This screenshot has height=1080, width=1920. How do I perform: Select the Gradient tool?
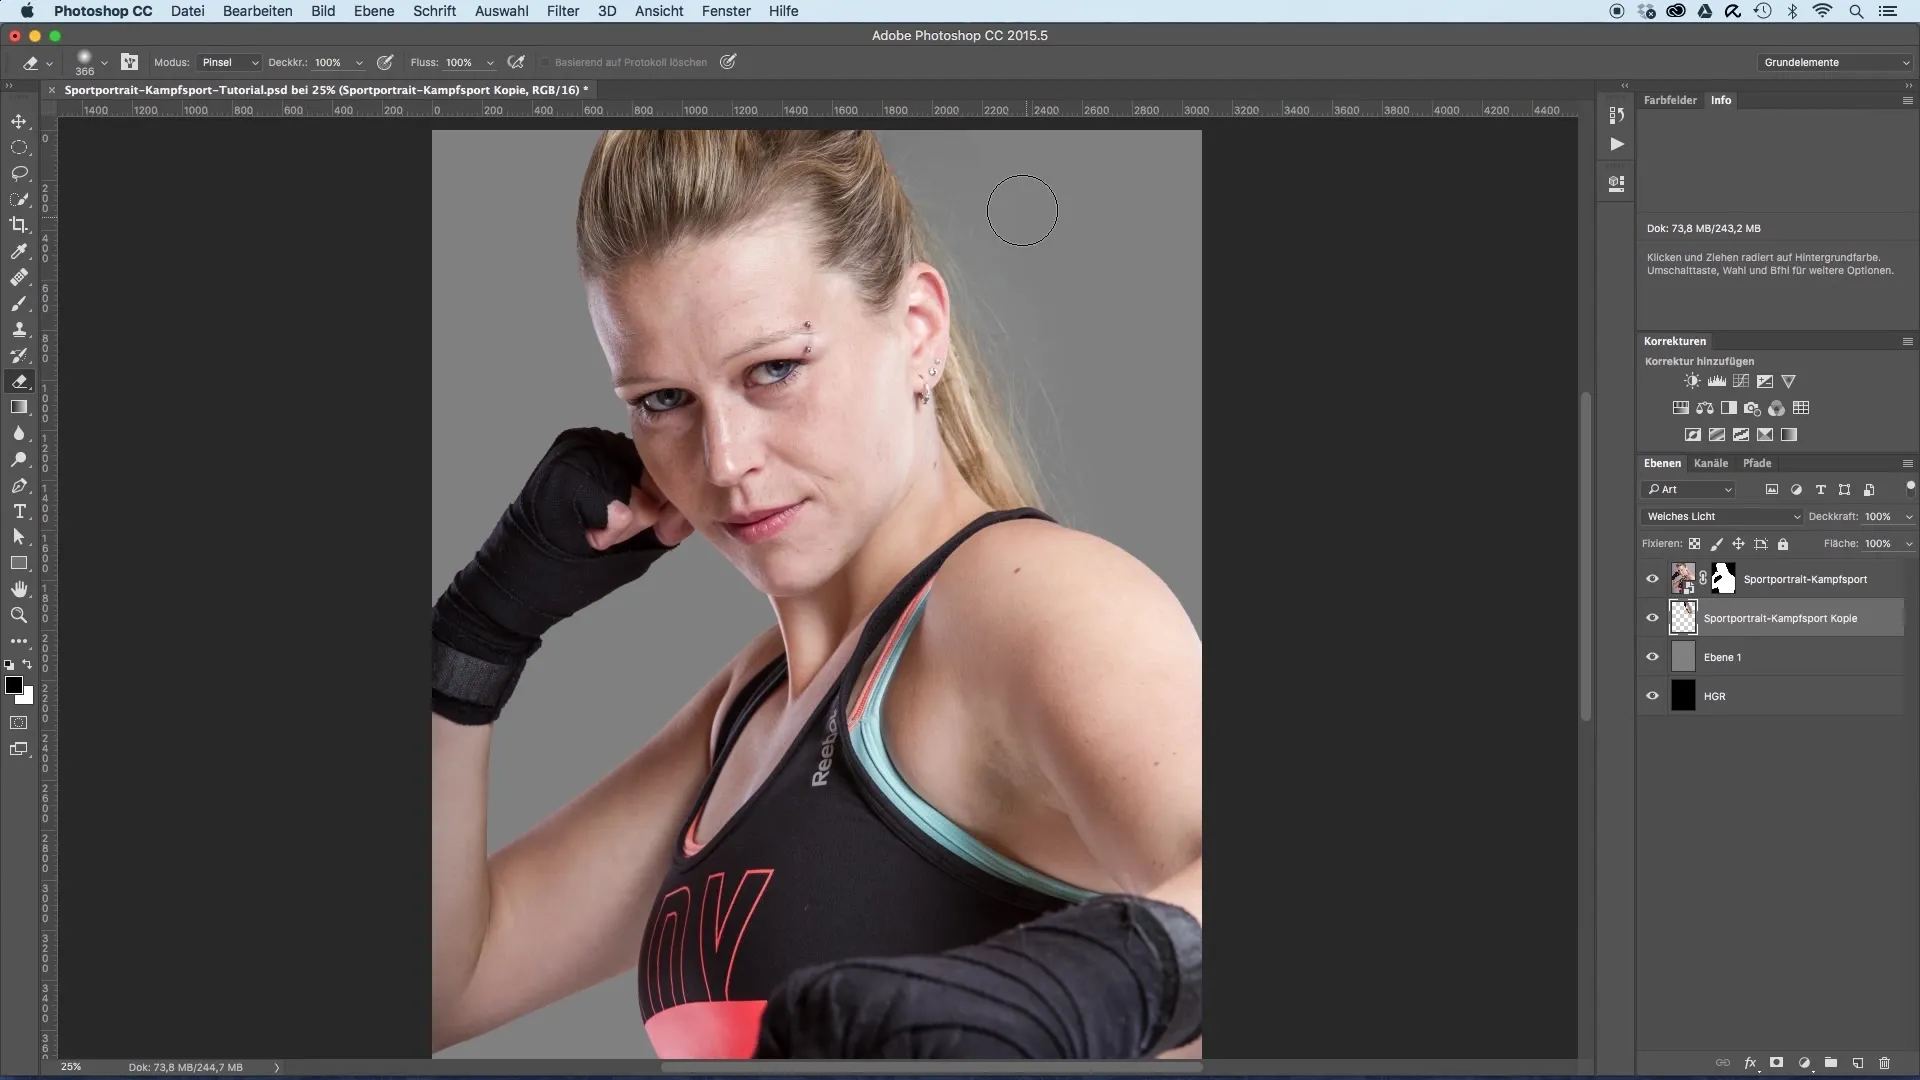pos(19,407)
